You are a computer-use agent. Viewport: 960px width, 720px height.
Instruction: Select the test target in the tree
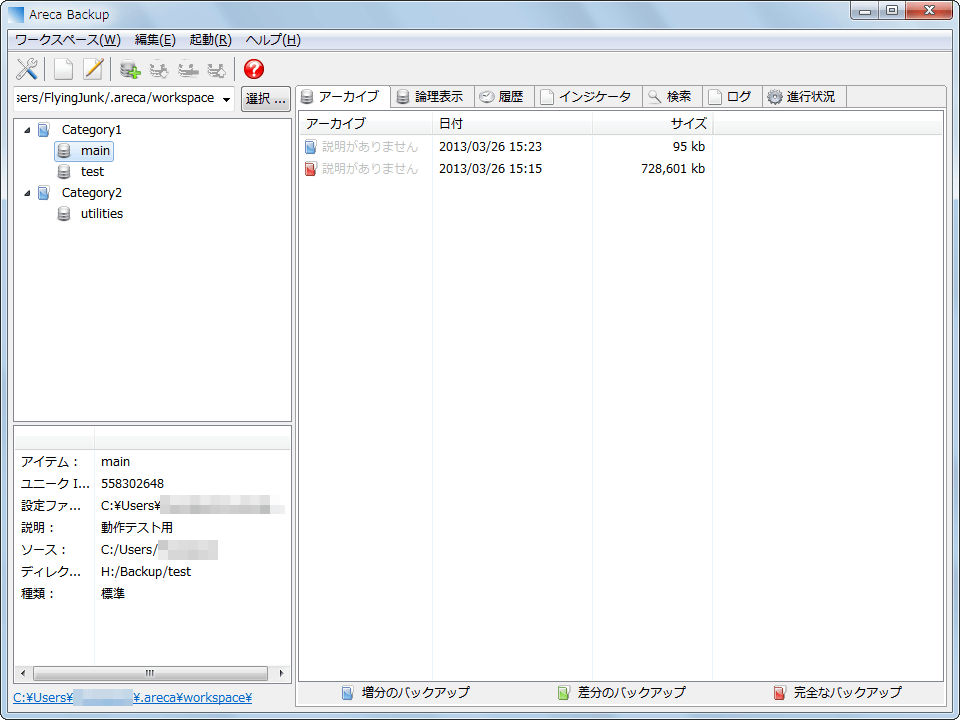click(92, 171)
